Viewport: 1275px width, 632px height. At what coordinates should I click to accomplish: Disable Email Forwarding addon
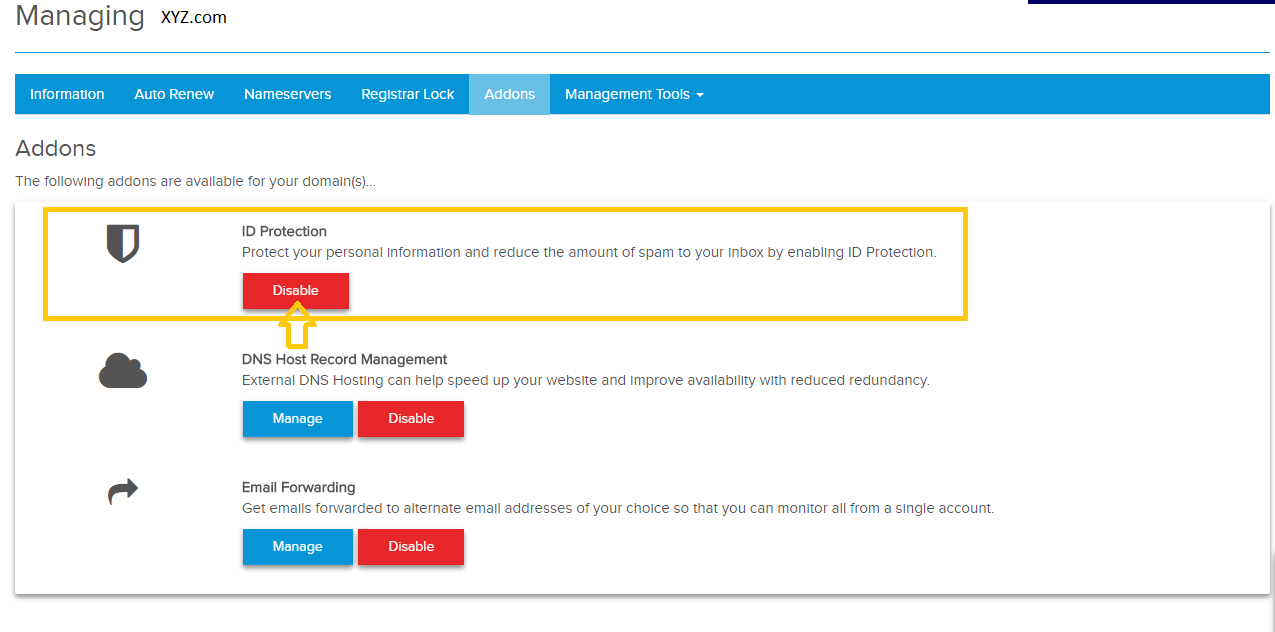[411, 547]
